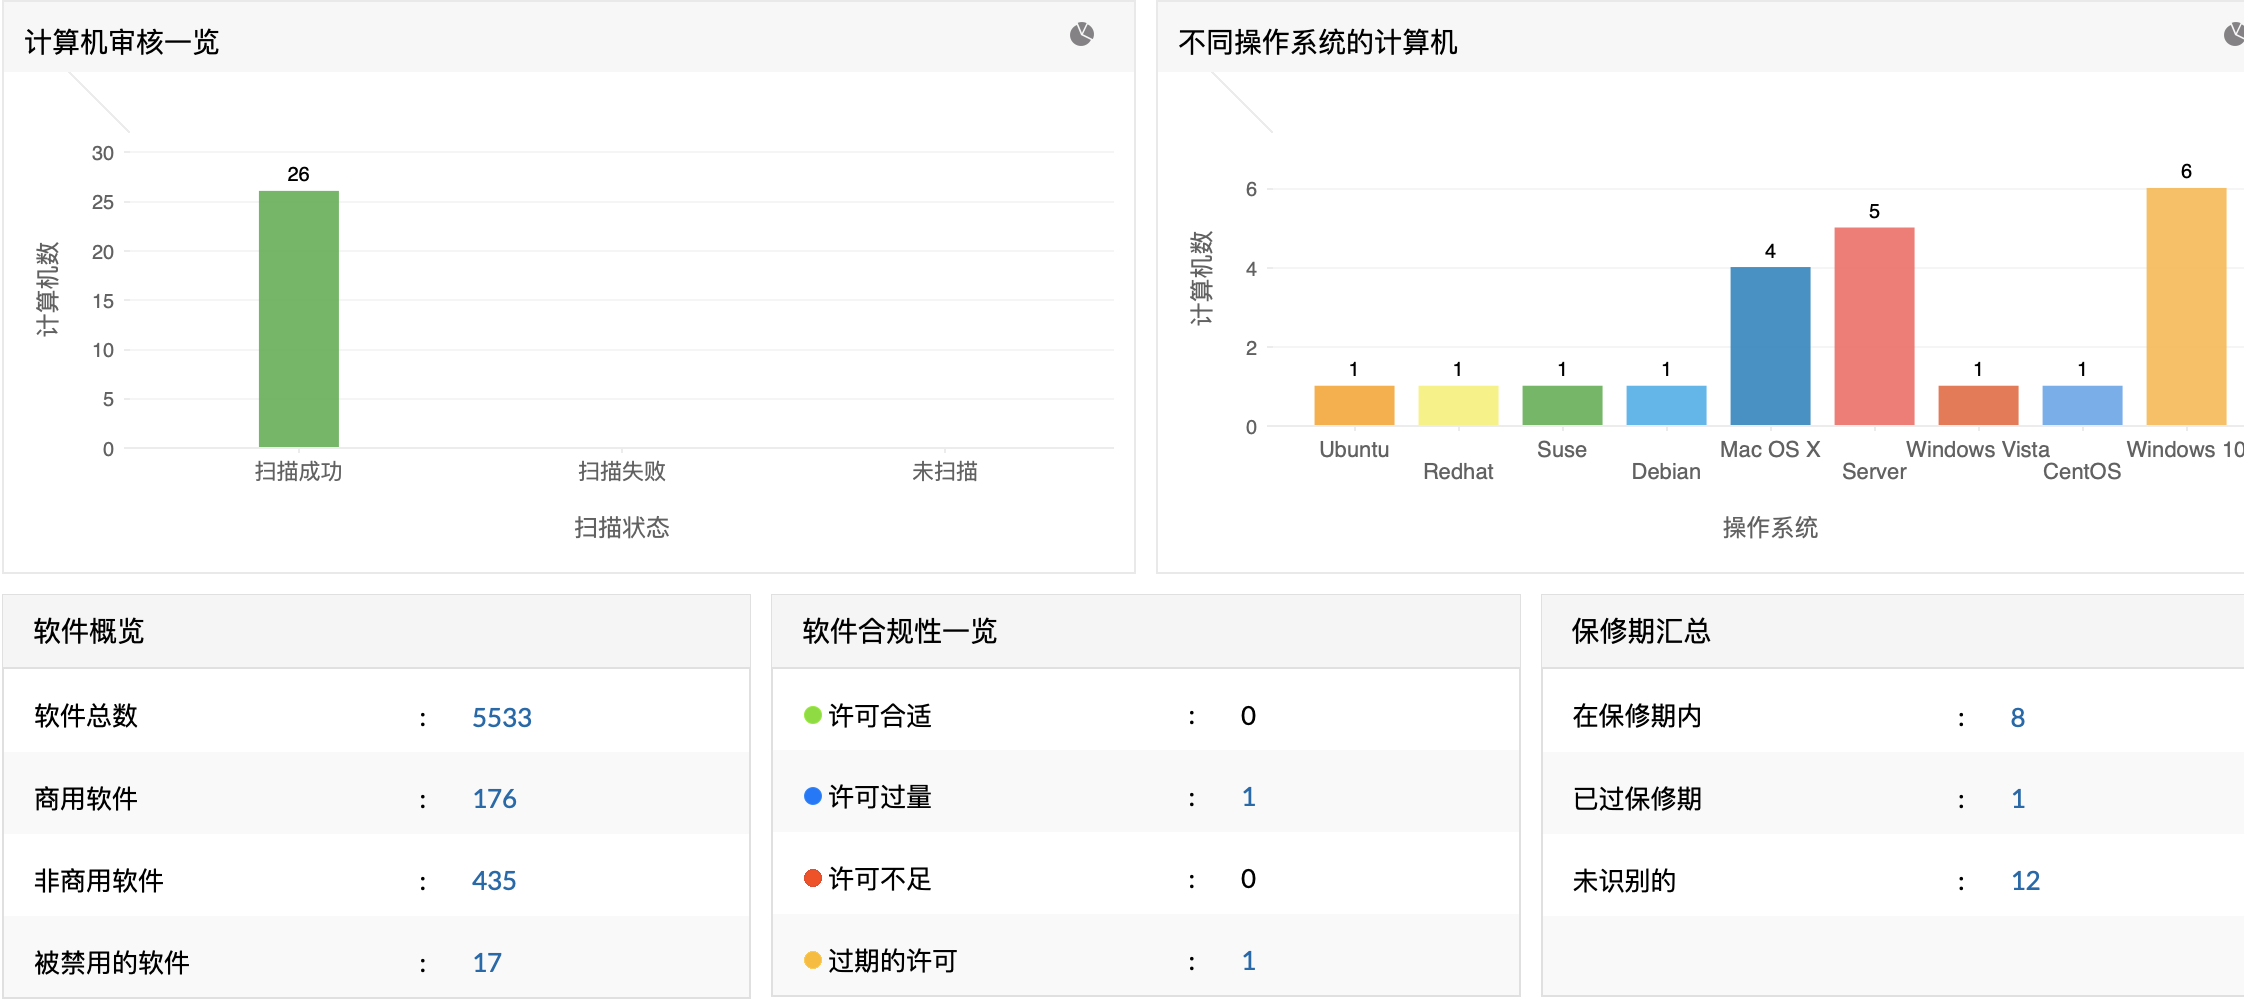
Task: View the 176 commercial software list
Action: [494, 799]
